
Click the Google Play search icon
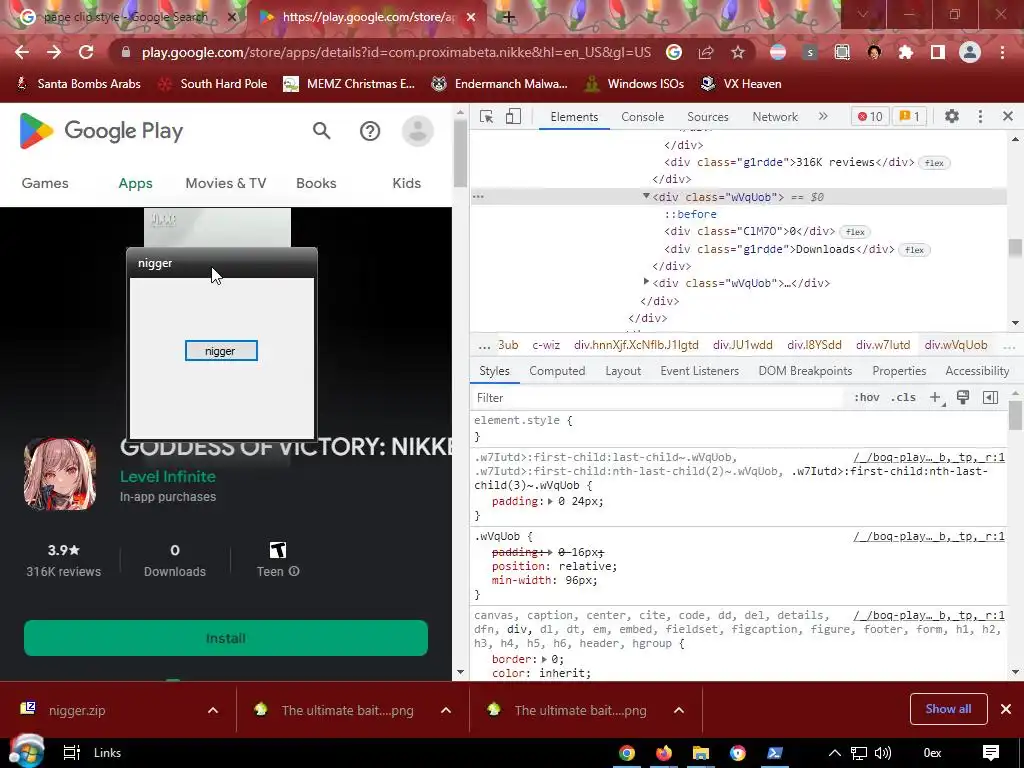(x=321, y=131)
